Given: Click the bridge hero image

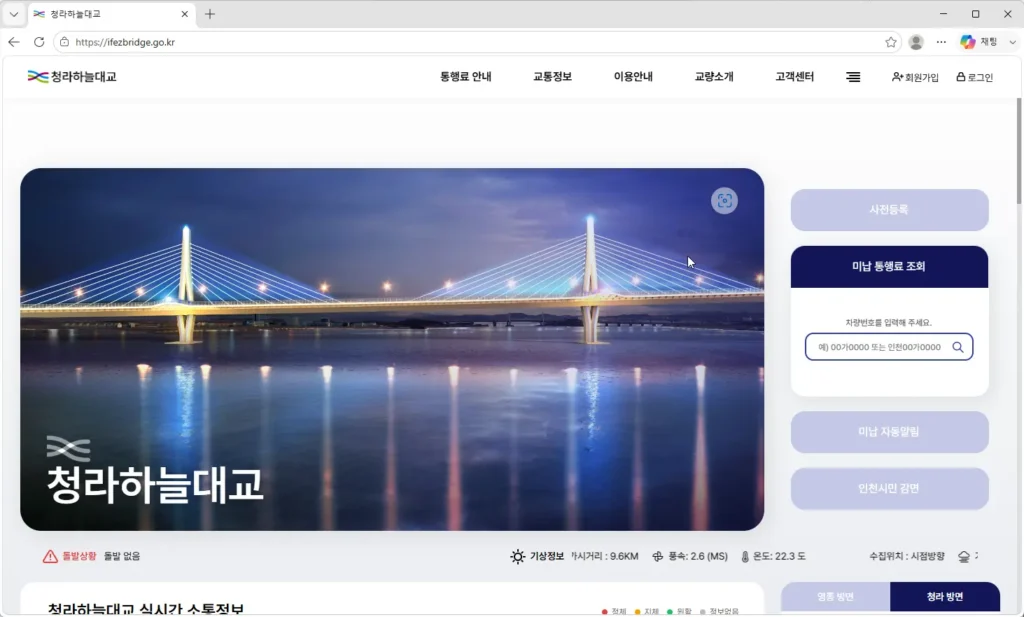Looking at the screenshot, I should 392,349.
